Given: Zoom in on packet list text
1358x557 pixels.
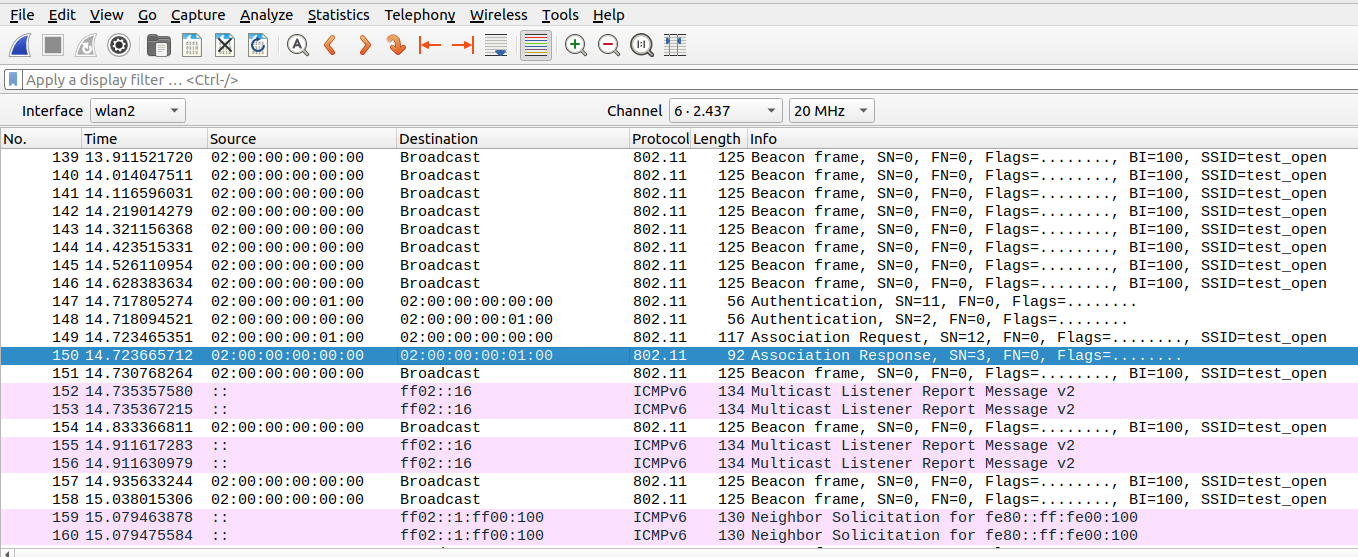Looking at the screenshot, I should pos(576,45).
